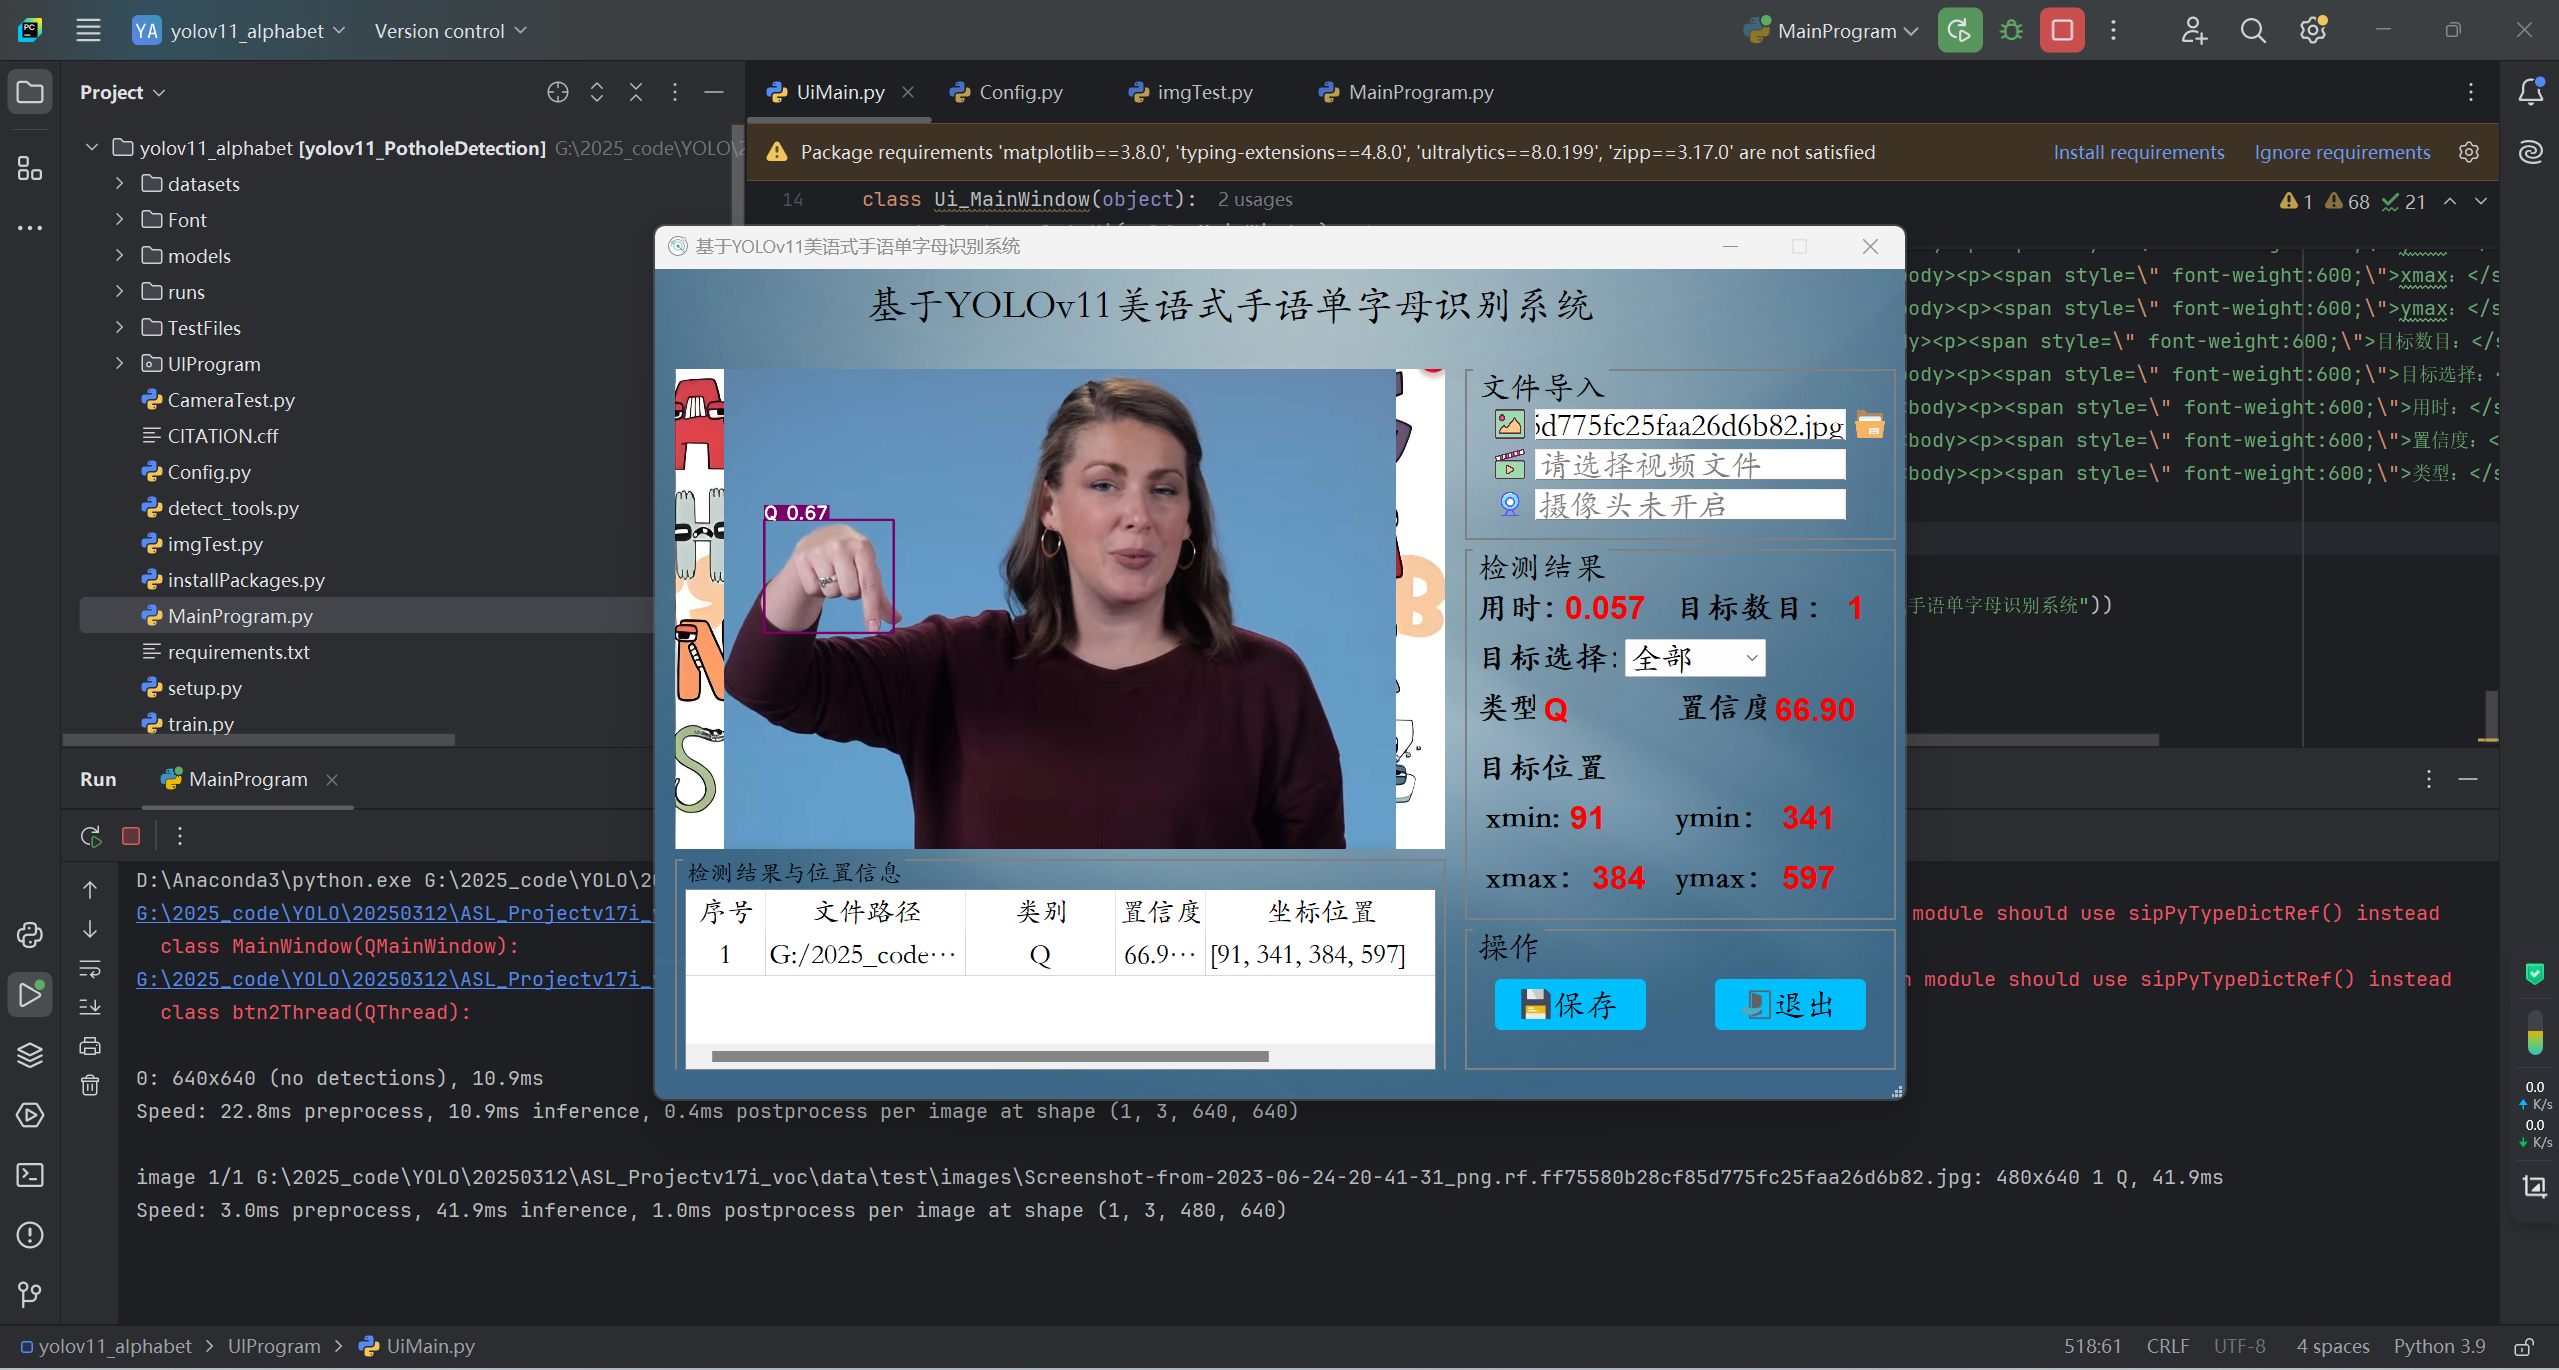Viewport: 2559px width, 1370px height.
Task: Open Search Everywhere magnifier
Action: (2252, 30)
